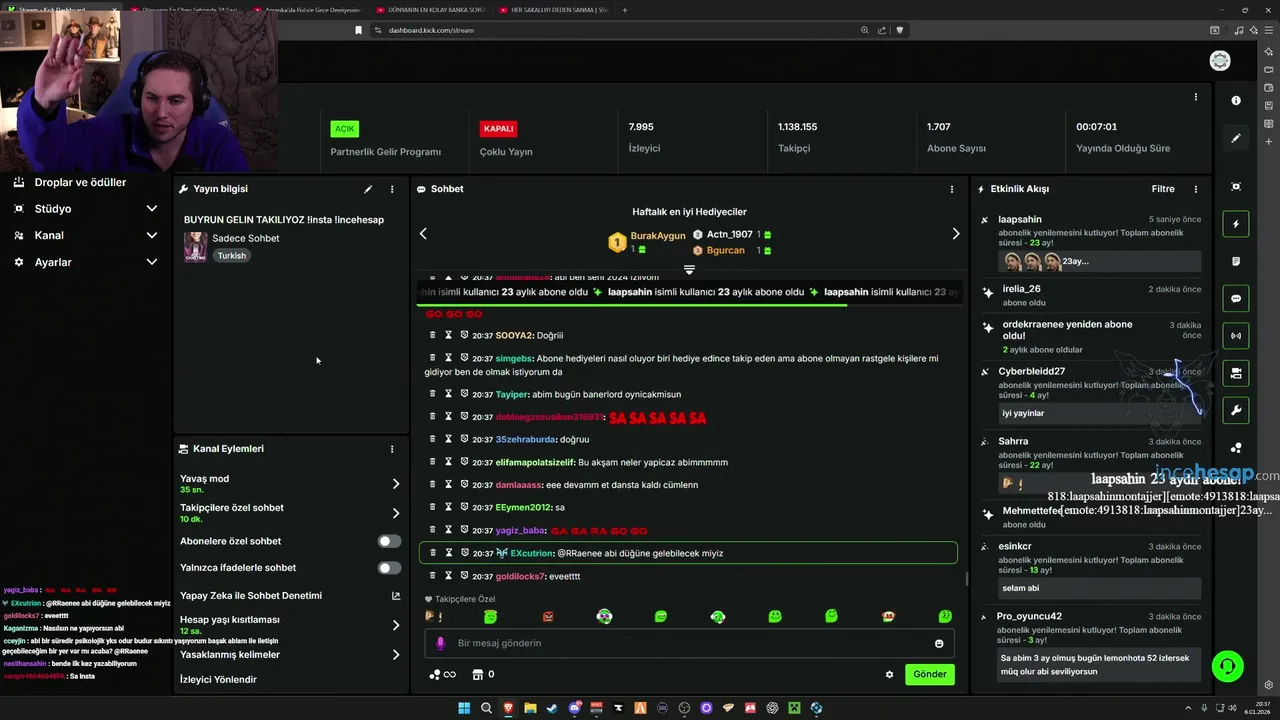The image size is (1280, 720).
Task: Click the KAPALI Çoklu Yayın badge
Action: [x=498, y=129]
